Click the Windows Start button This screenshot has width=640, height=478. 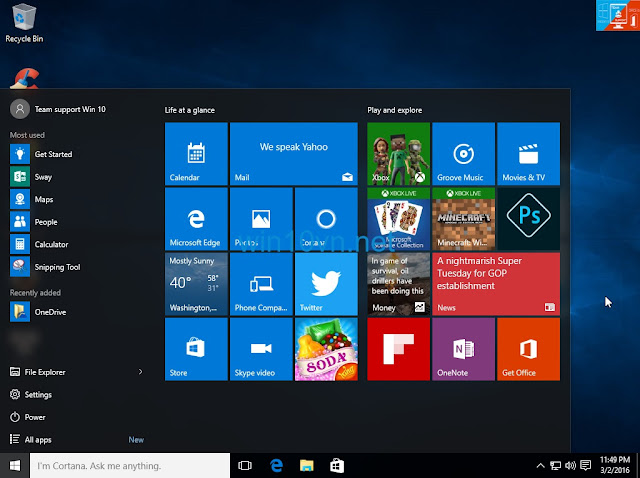pos(15,465)
